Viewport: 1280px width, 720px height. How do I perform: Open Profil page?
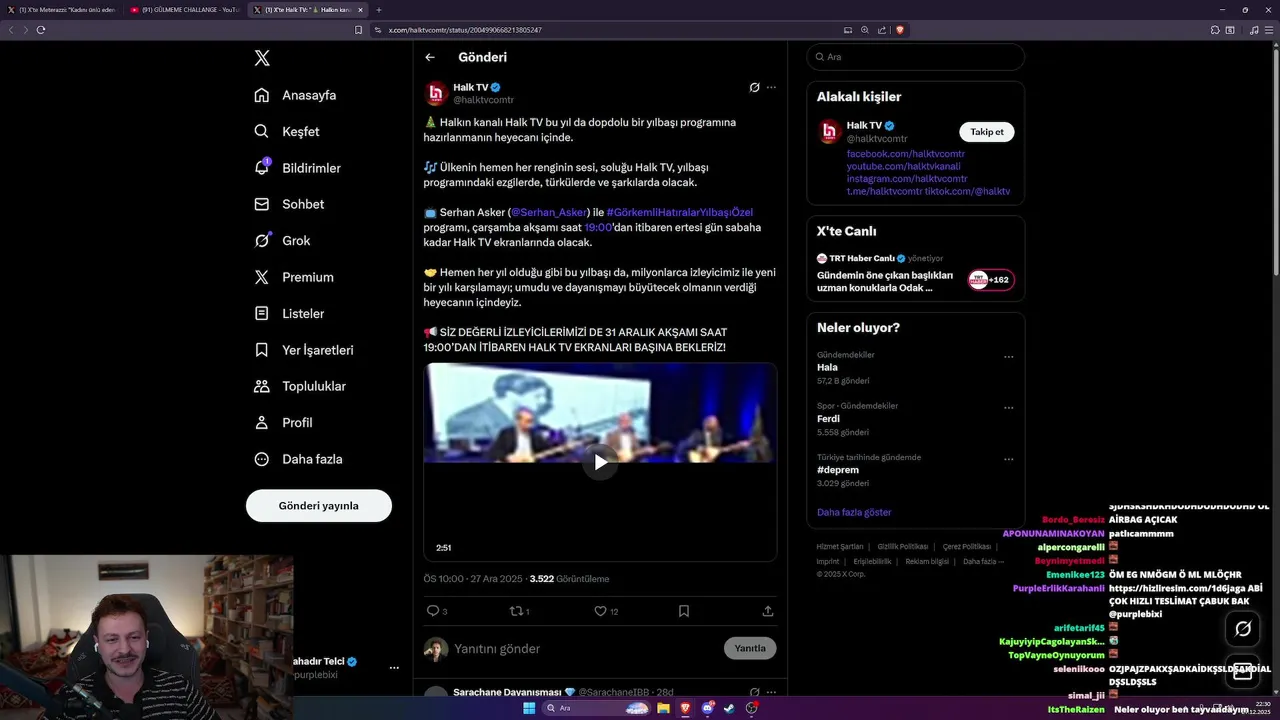point(283,422)
